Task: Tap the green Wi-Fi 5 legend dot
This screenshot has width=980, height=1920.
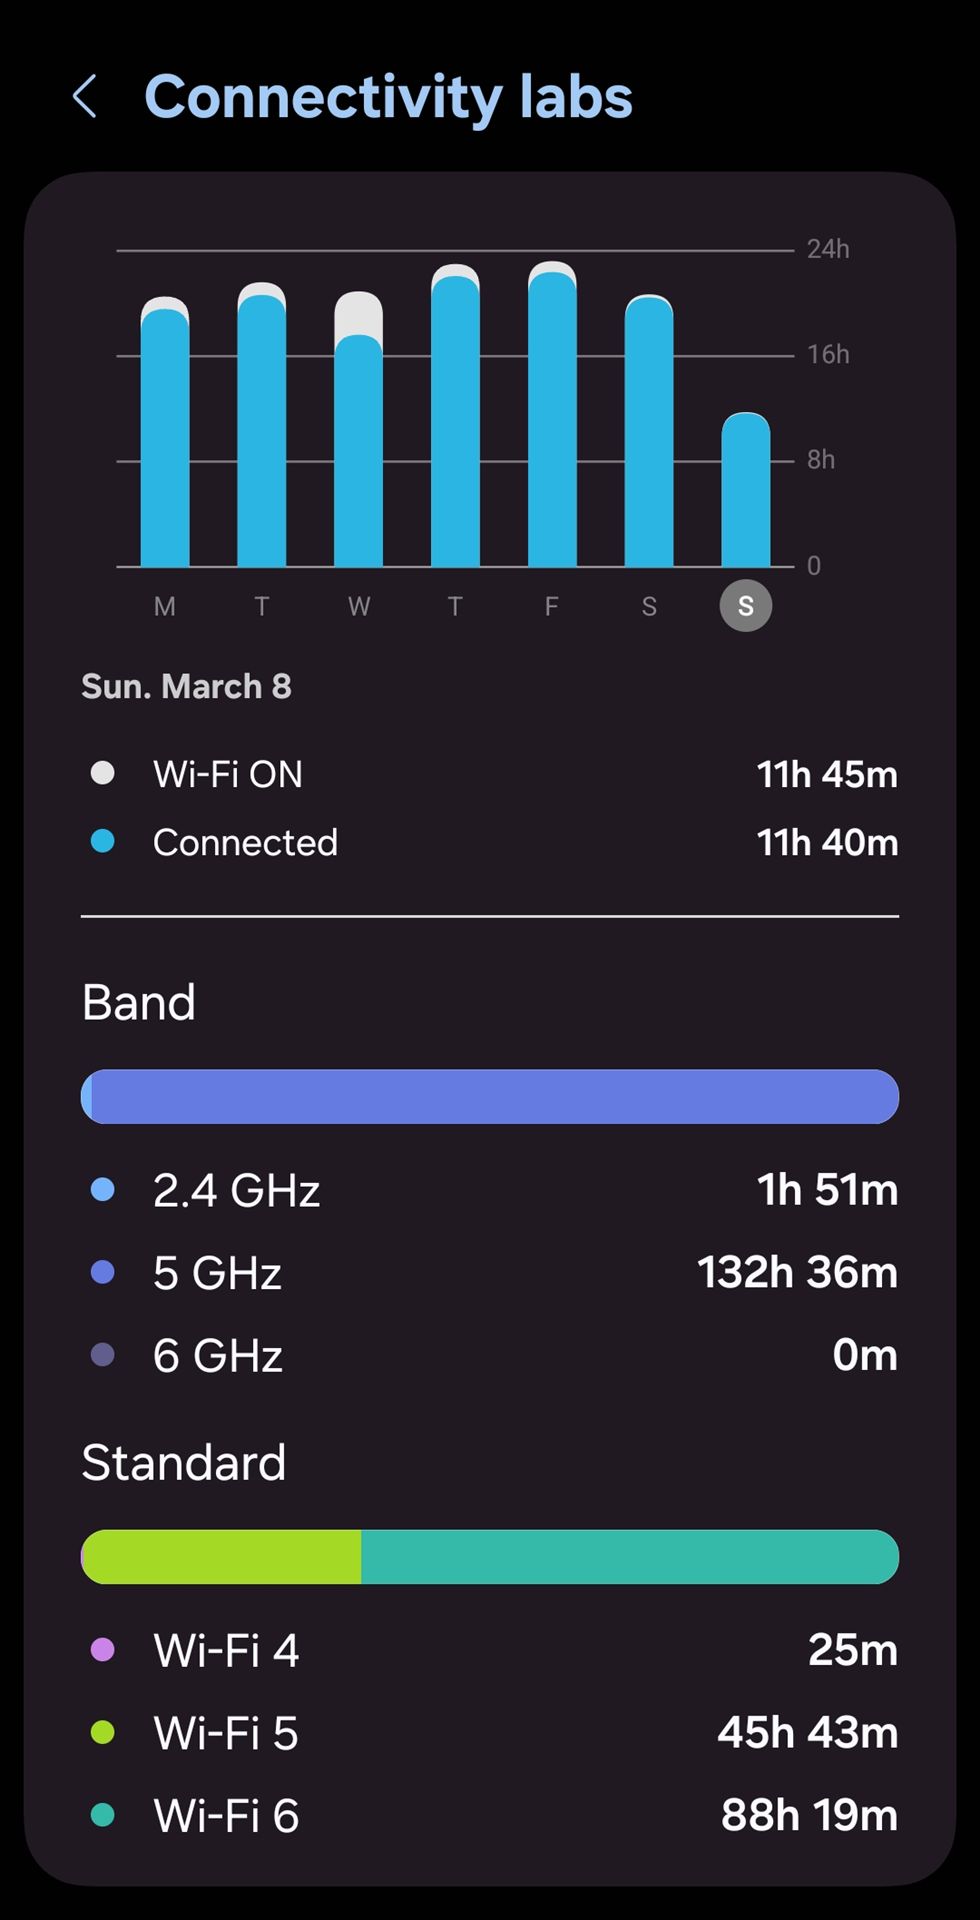Action: pos(102,1732)
